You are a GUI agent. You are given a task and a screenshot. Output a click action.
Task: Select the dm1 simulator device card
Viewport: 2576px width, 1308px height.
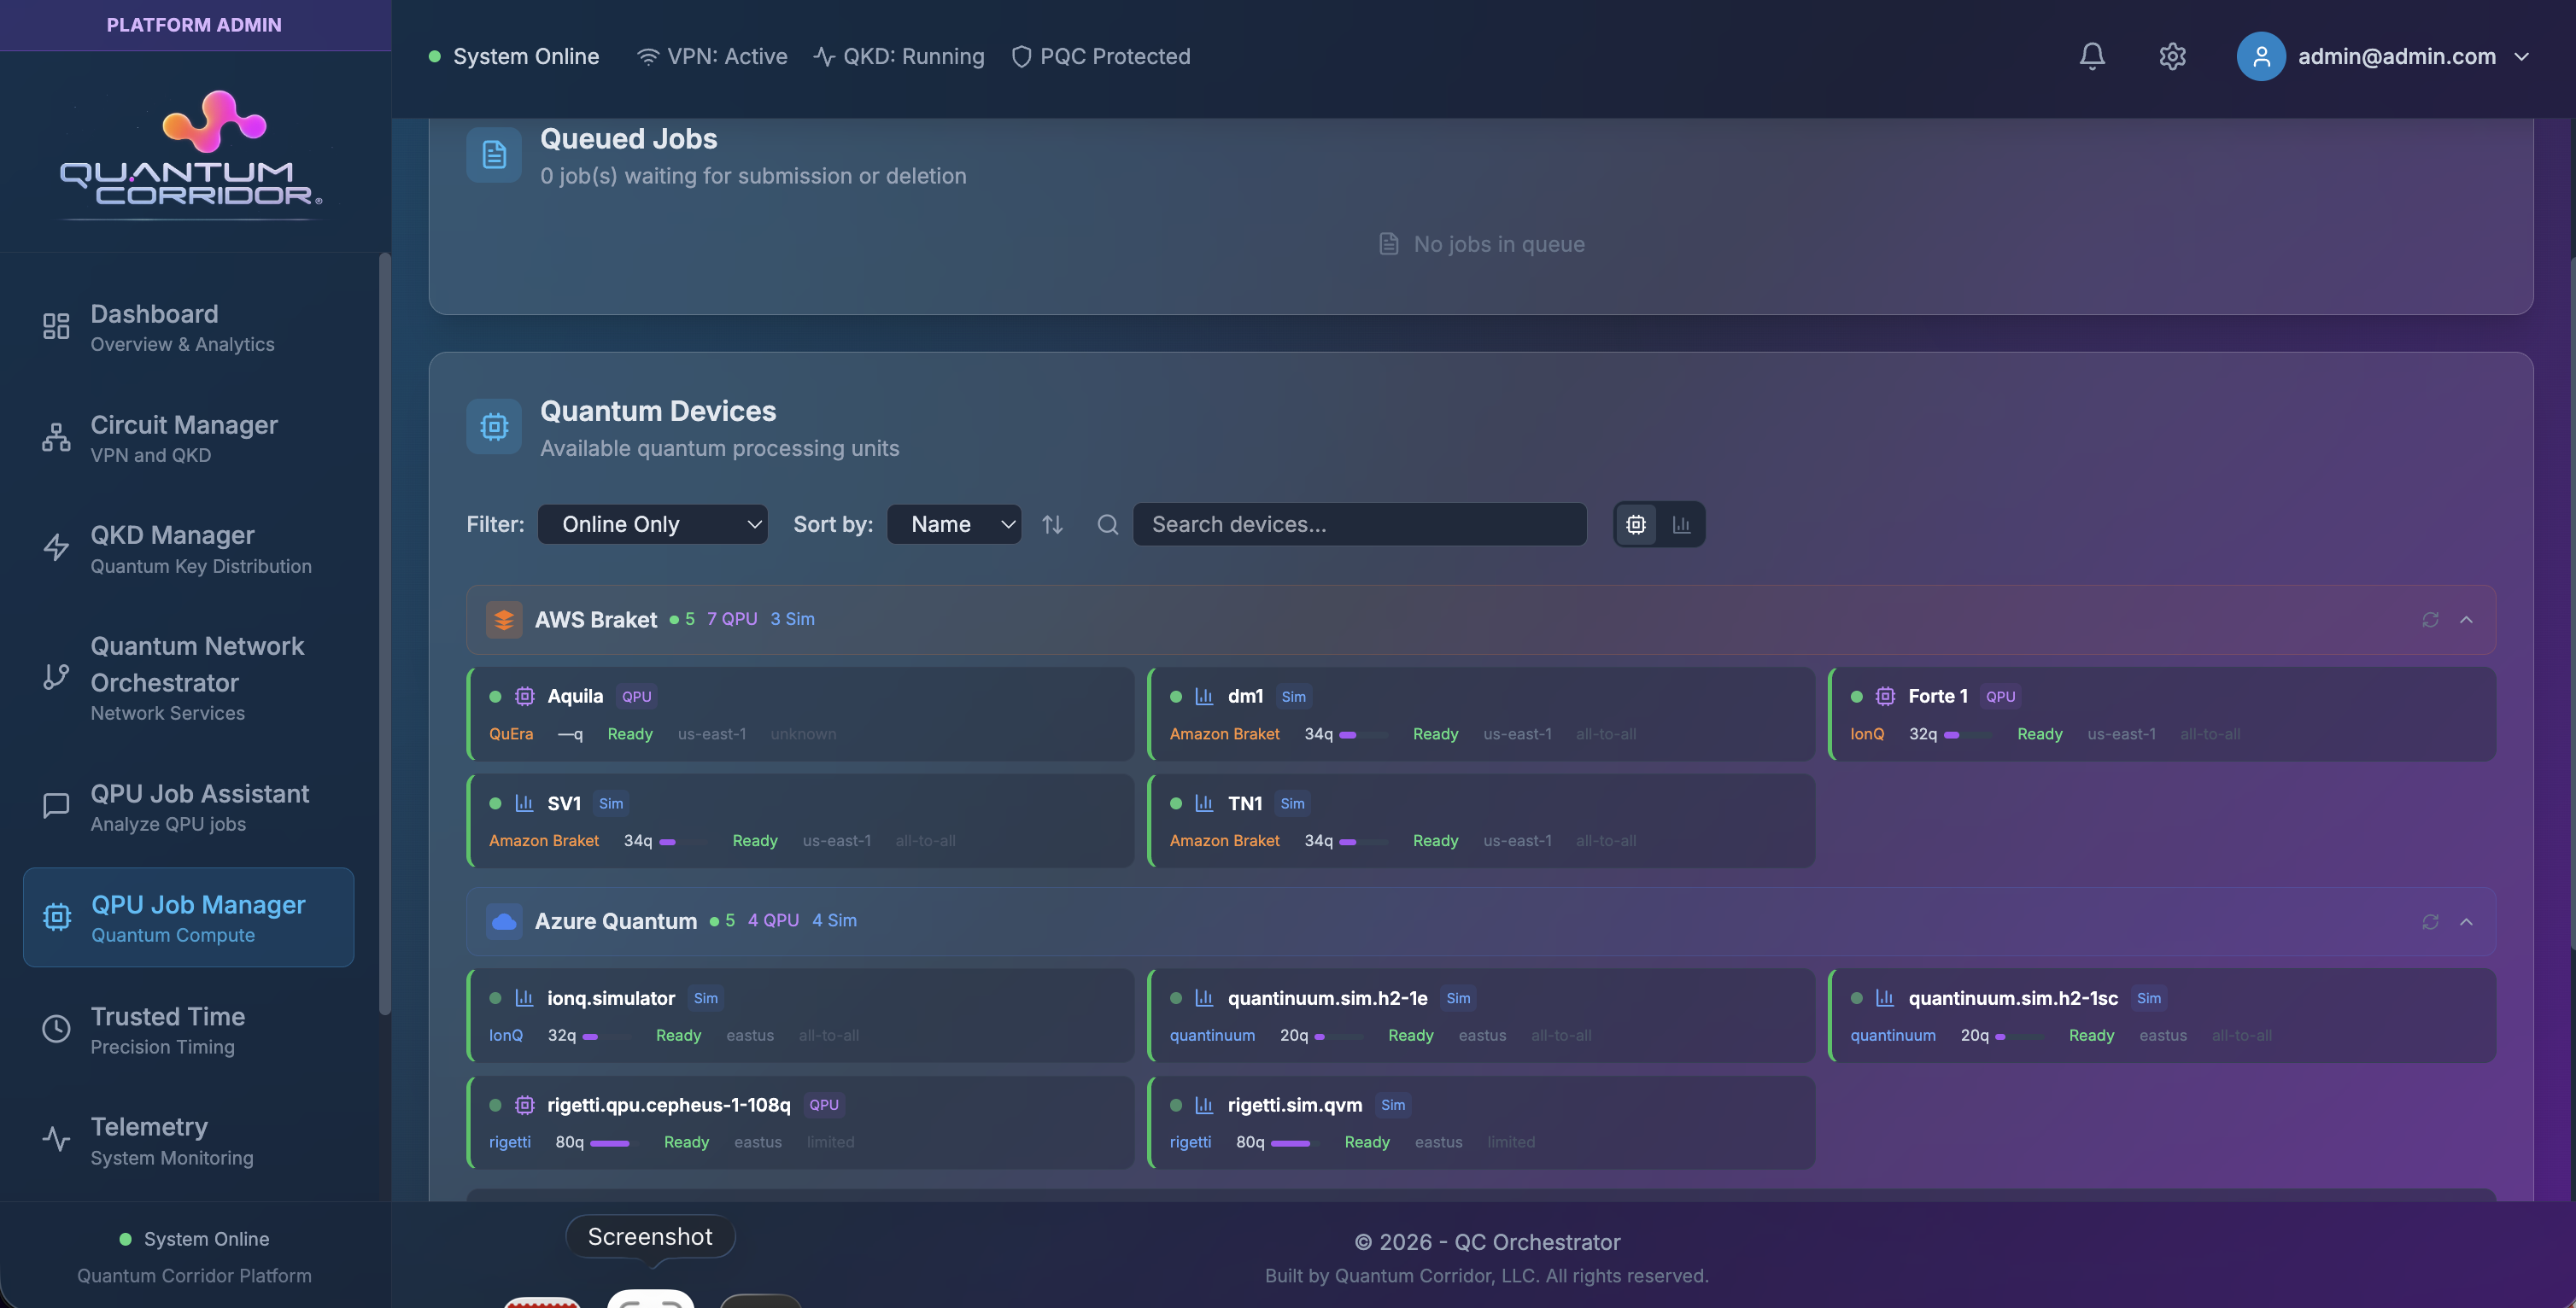click(x=1481, y=714)
